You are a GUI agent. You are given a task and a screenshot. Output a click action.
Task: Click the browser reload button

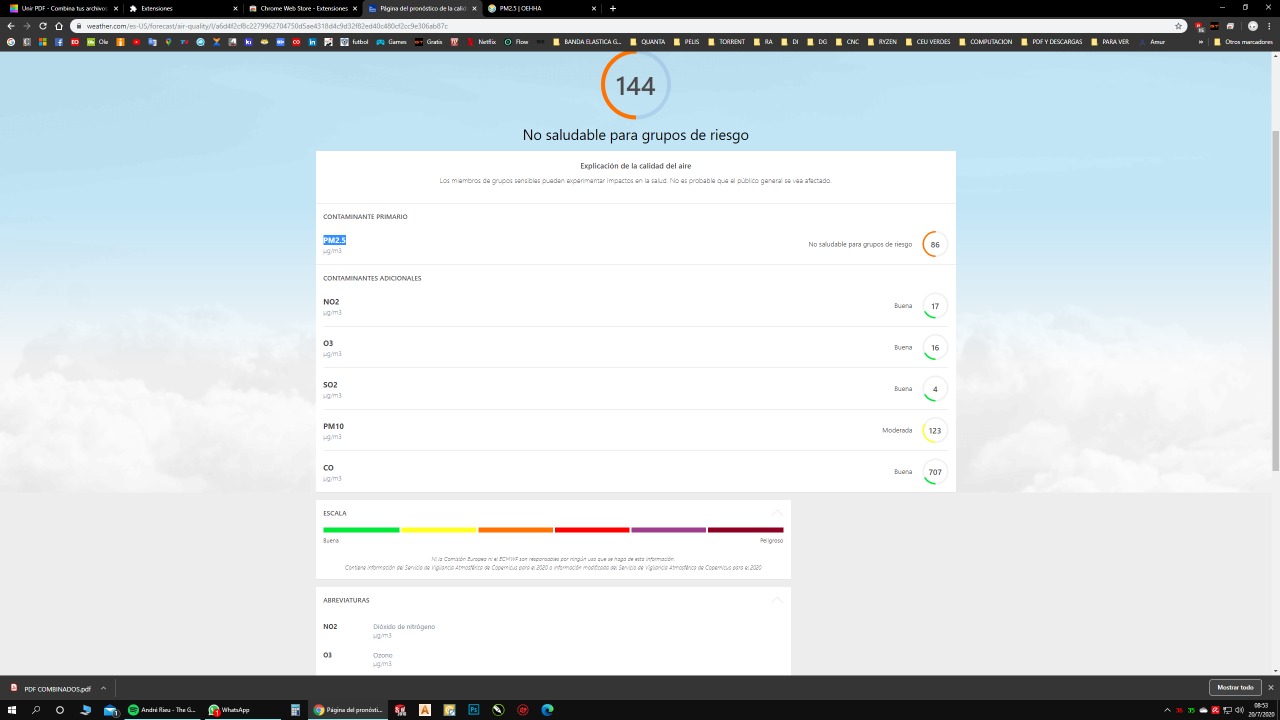pos(43,26)
